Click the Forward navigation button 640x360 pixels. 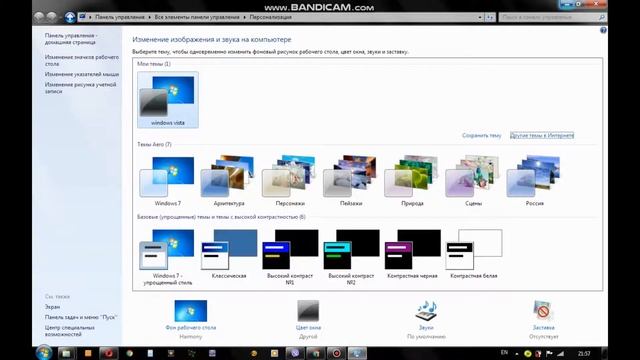[x=52, y=17]
